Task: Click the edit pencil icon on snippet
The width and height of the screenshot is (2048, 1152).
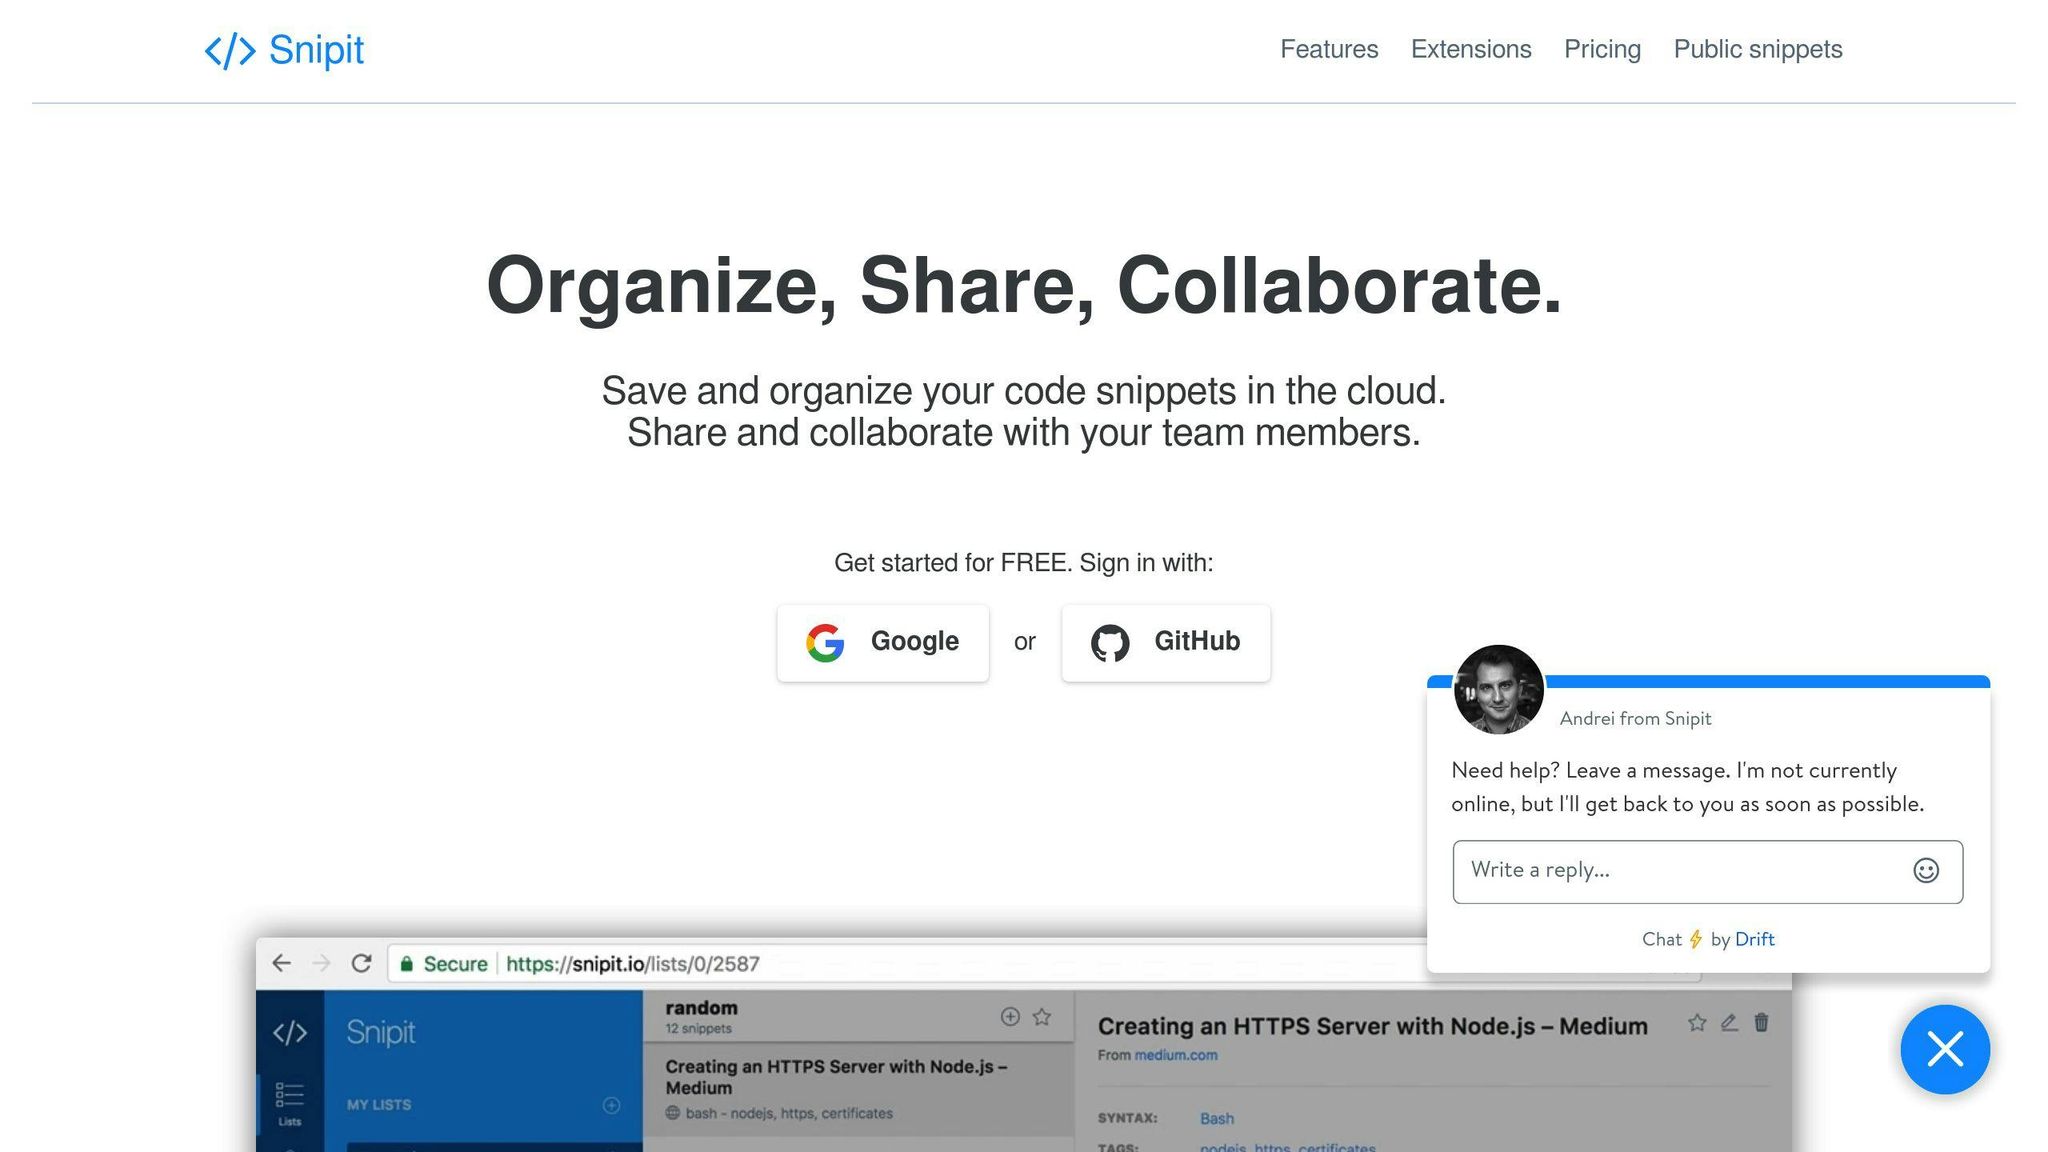Action: click(1729, 1022)
